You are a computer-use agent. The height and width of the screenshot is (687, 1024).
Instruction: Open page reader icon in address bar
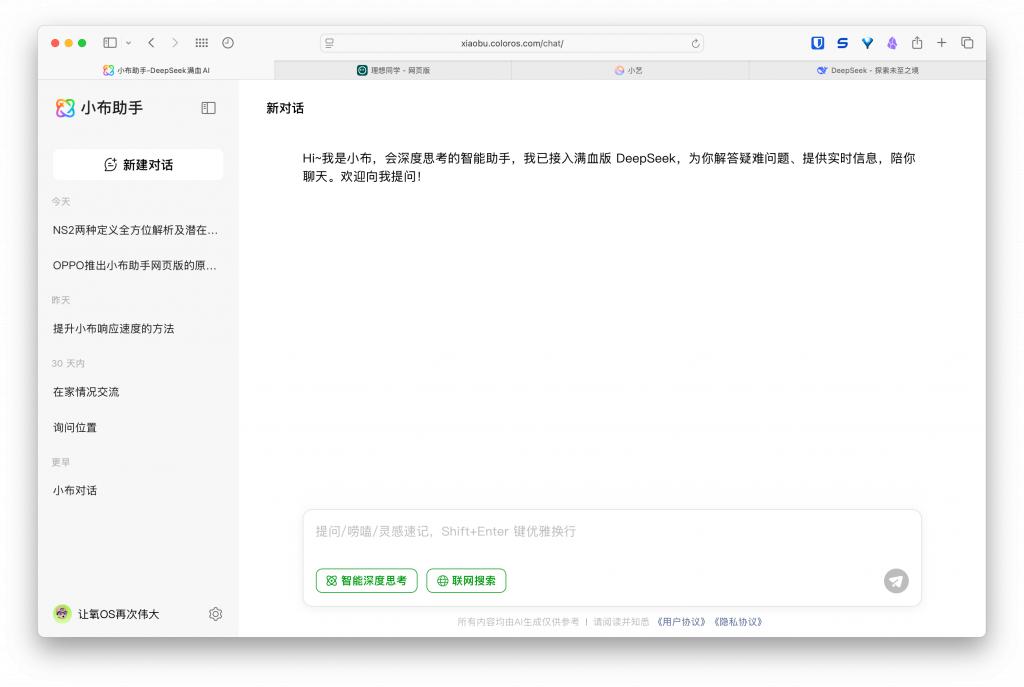[x=330, y=43]
